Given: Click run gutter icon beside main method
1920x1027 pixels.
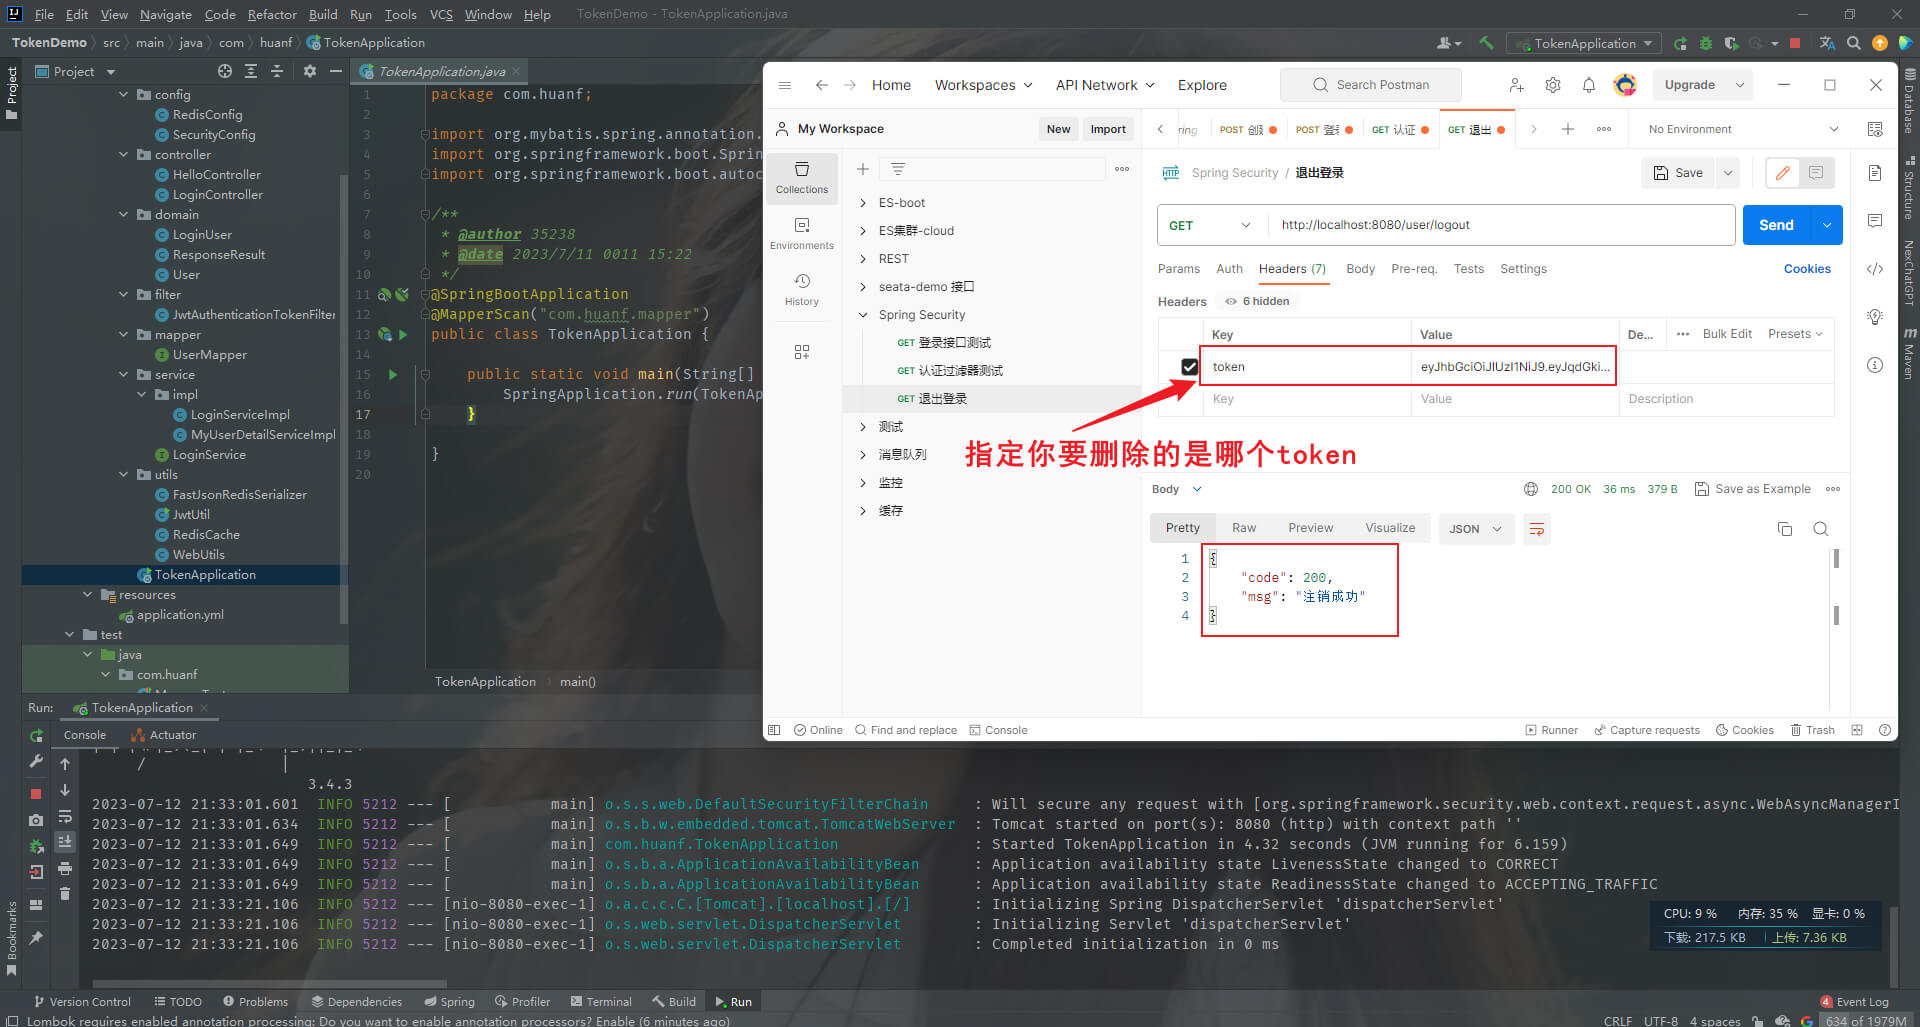Looking at the screenshot, I should 392,374.
